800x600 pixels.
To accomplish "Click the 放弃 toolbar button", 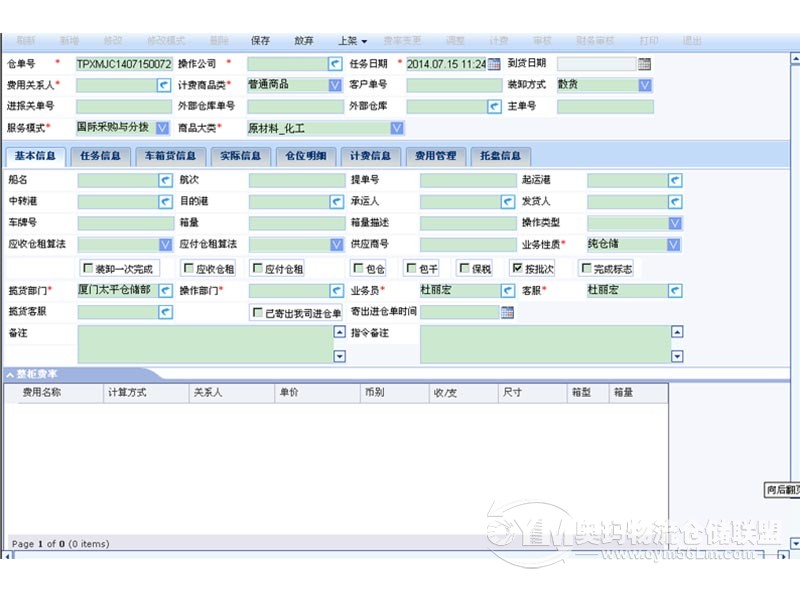I will point(304,41).
